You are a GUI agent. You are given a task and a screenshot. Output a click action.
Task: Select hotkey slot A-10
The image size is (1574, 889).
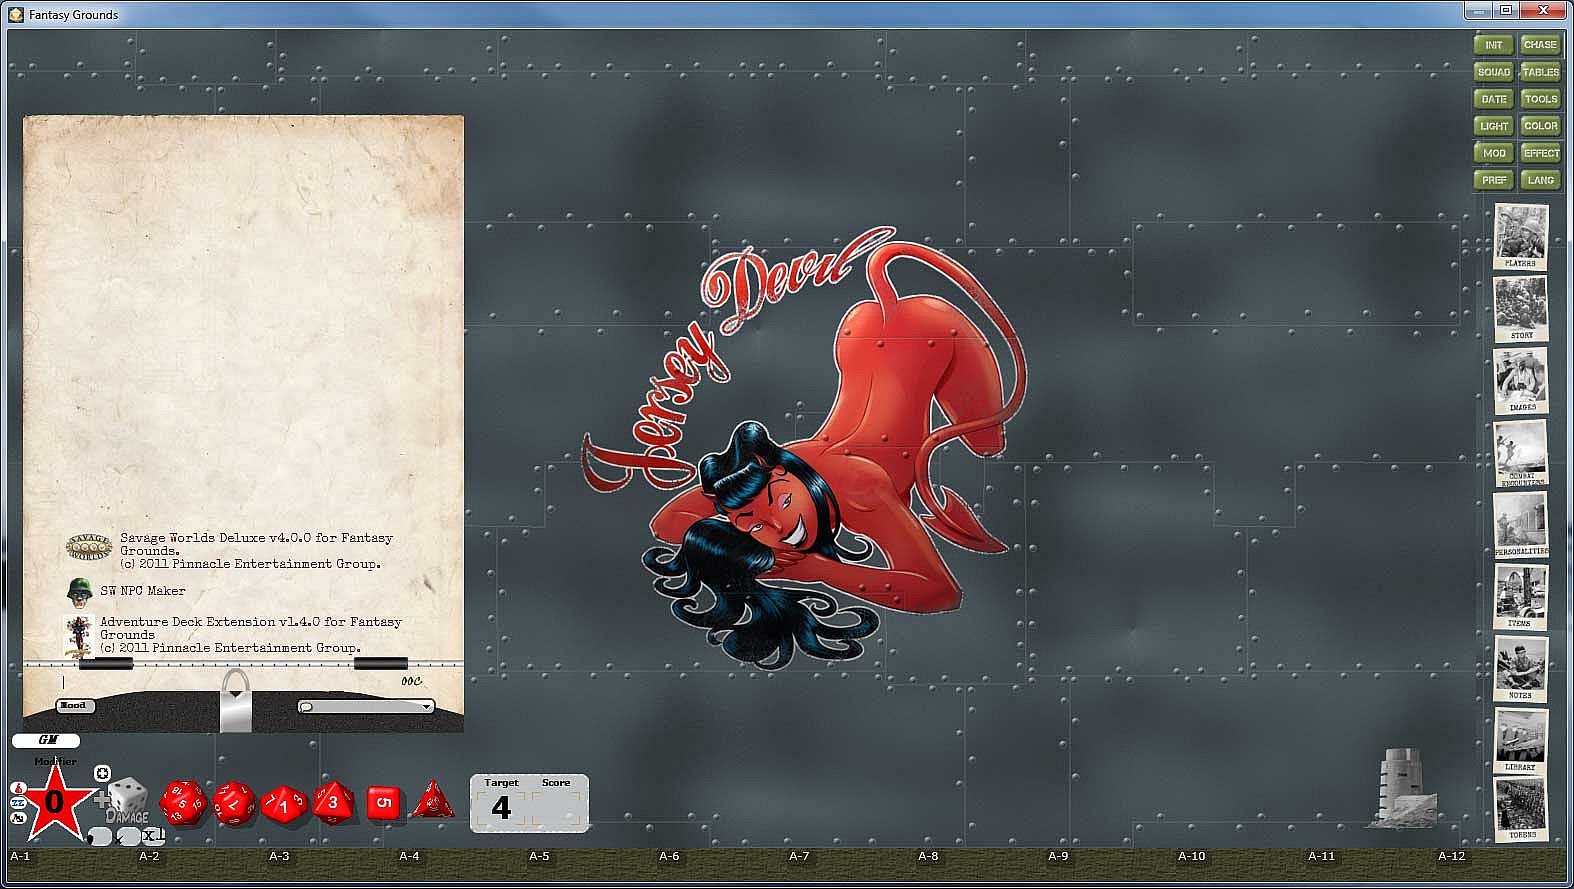(1191, 856)
